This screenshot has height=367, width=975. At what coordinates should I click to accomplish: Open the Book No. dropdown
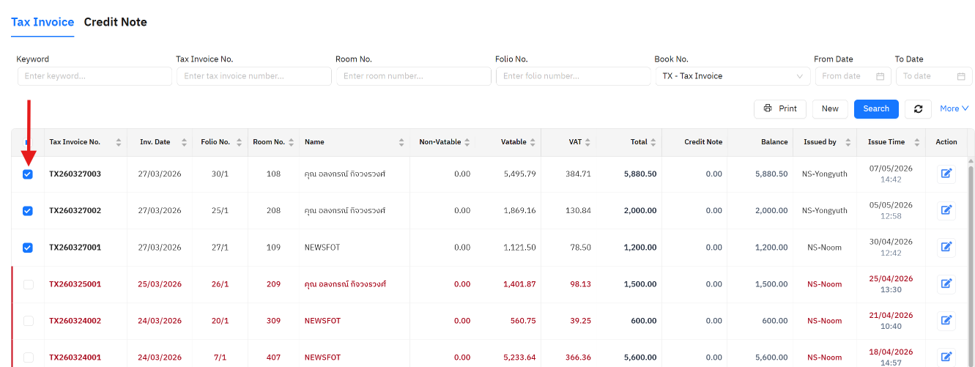point(732,77)
